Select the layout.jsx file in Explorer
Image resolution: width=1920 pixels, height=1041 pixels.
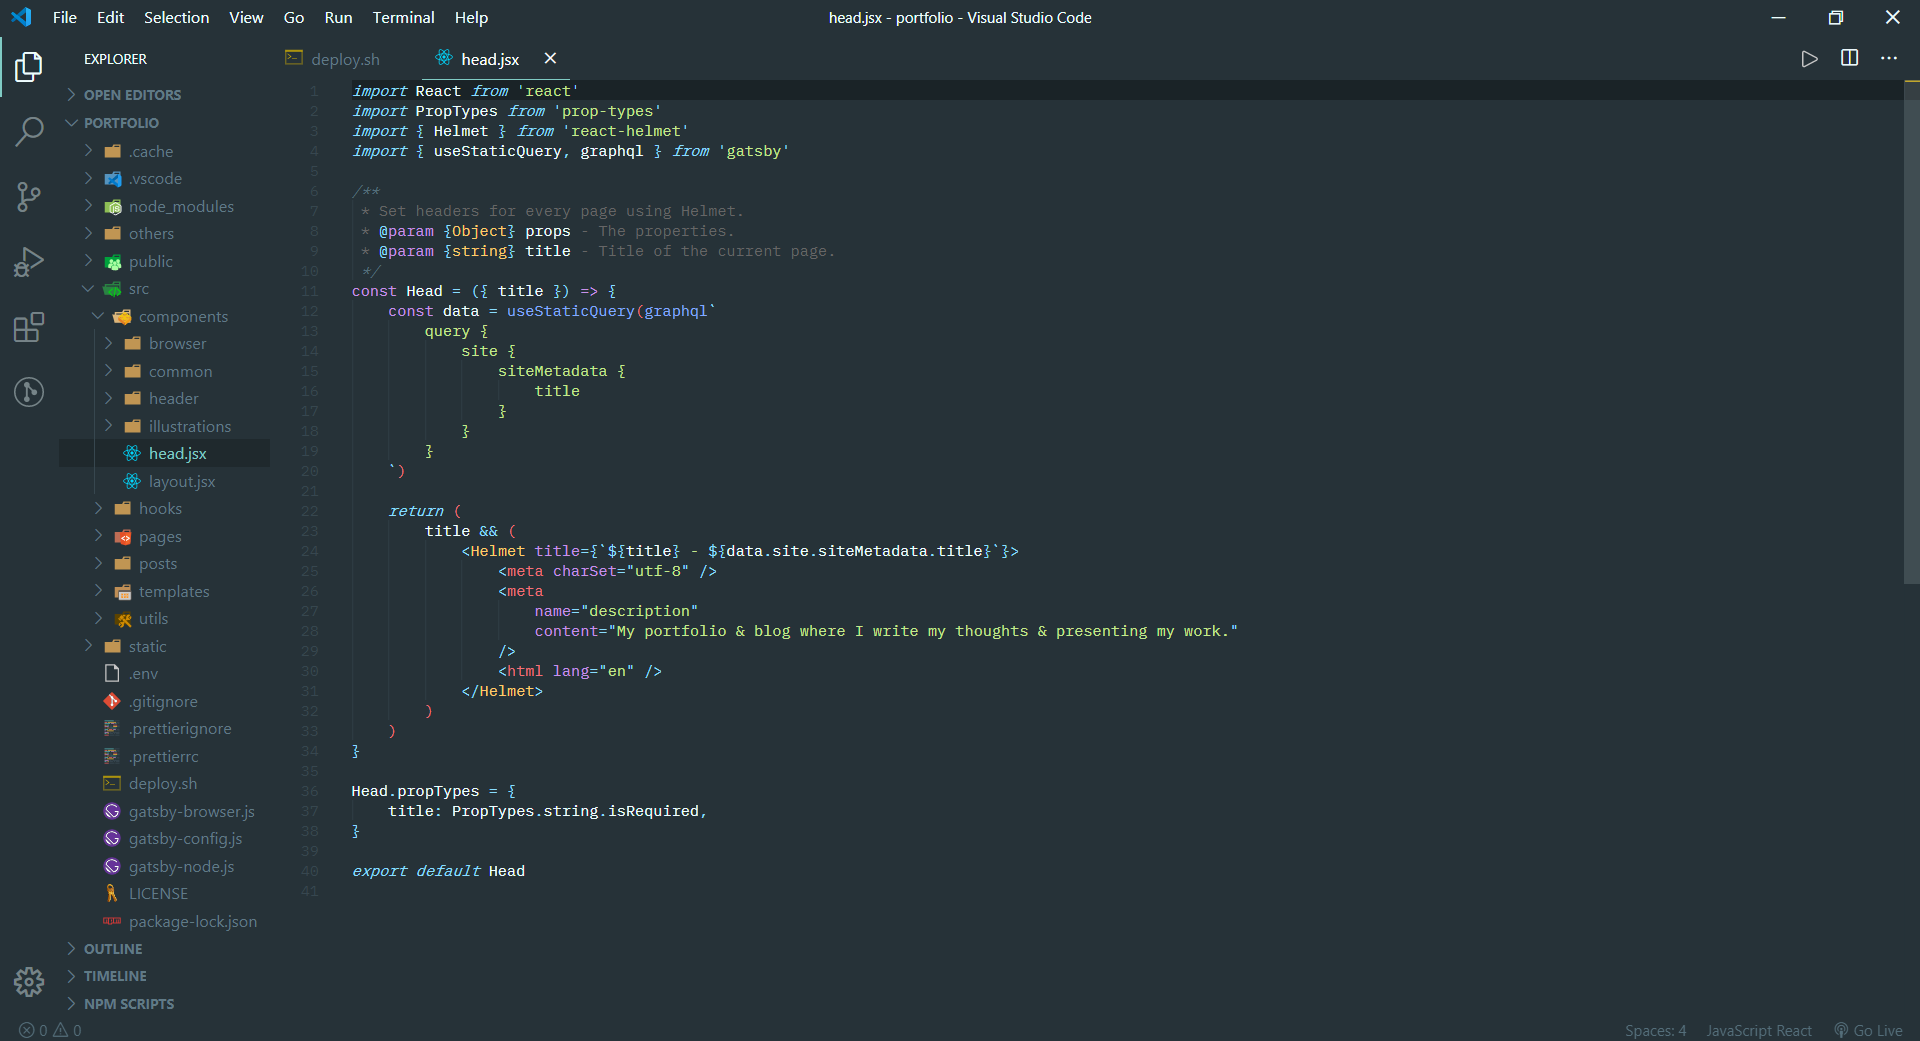pyautogui.click(x=182, y=481)
